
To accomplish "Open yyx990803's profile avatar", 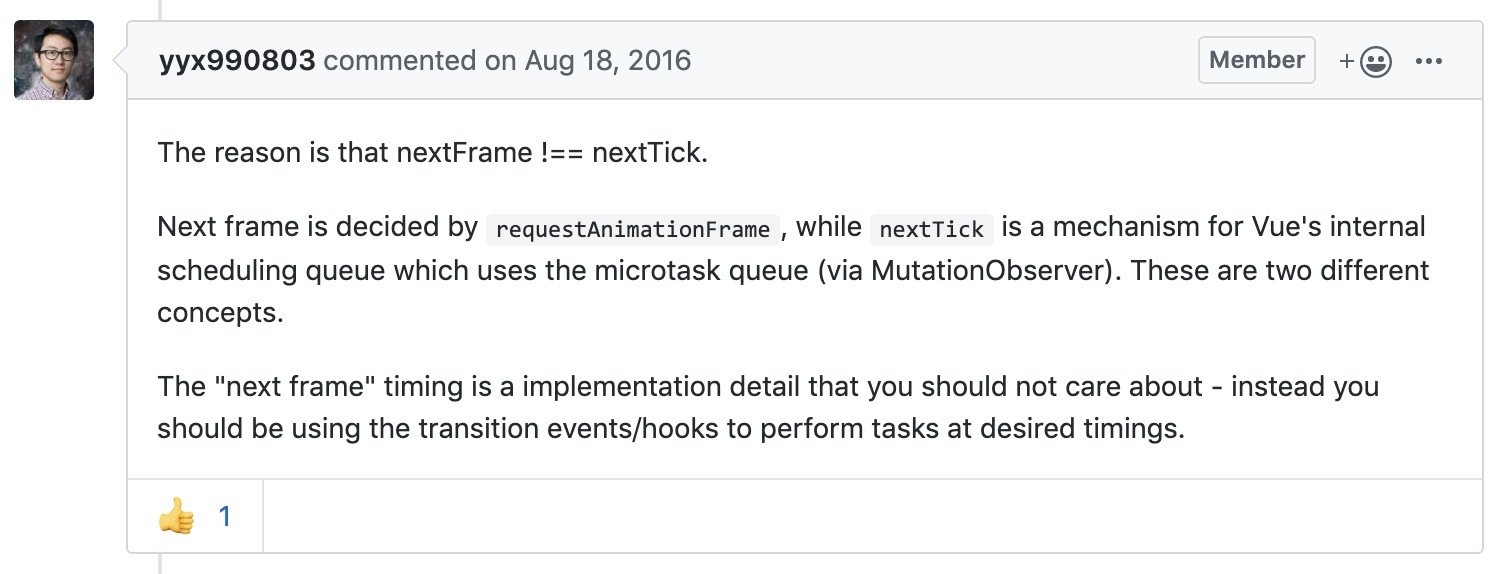I will tap(54, 60).
